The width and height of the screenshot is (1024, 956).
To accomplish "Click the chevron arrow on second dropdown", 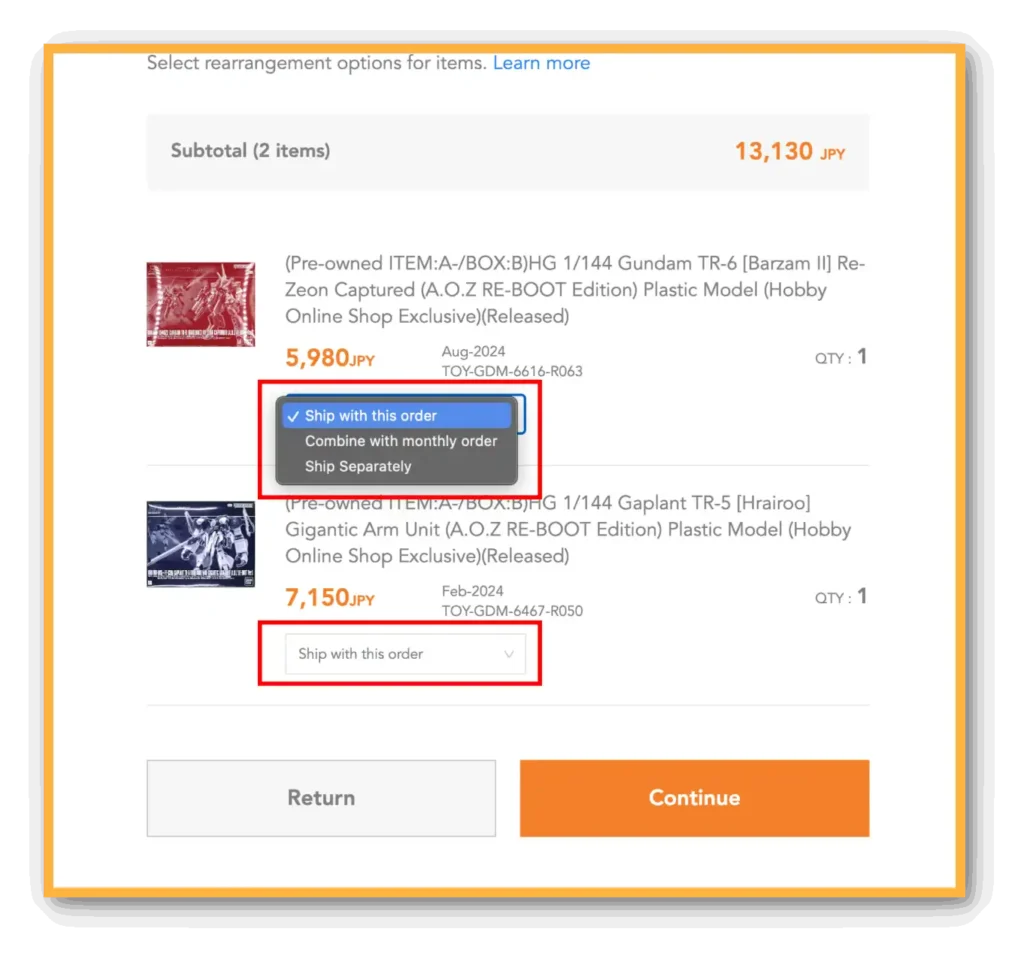I will (x=509, y=654).
